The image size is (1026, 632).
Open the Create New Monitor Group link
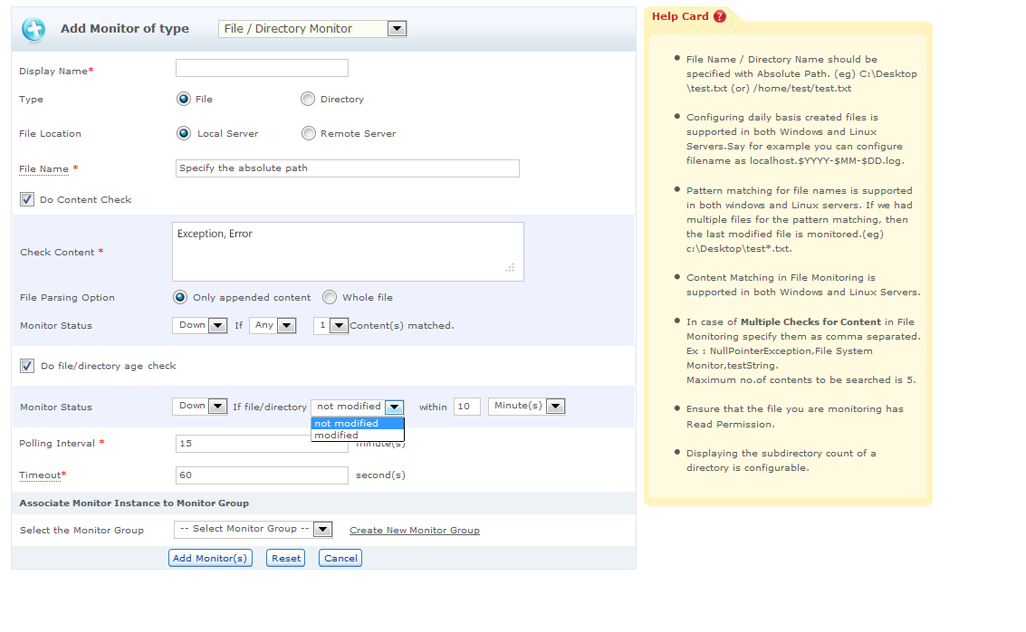[x=414, y=530]
